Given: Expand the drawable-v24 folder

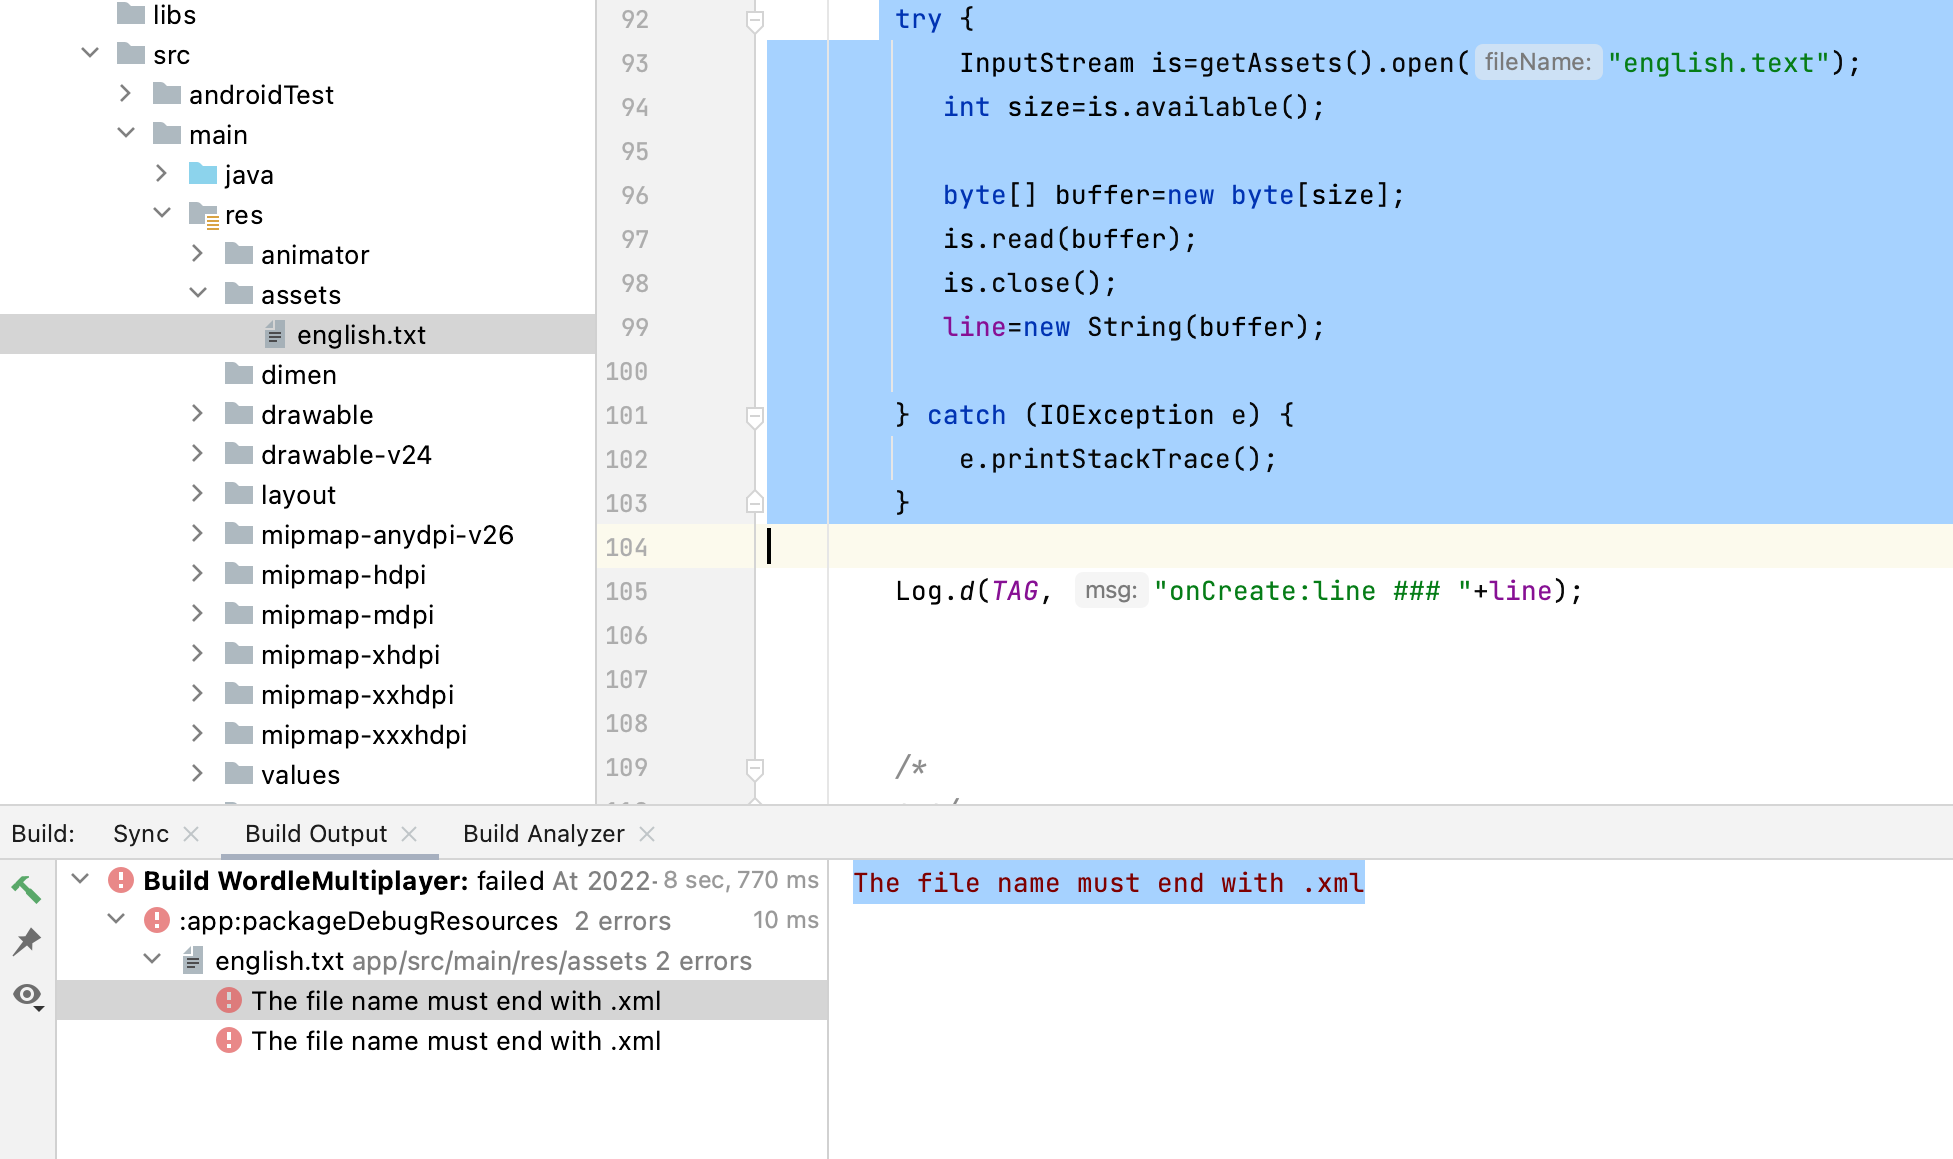Looking at the screenshot, I should click(197, 453).
